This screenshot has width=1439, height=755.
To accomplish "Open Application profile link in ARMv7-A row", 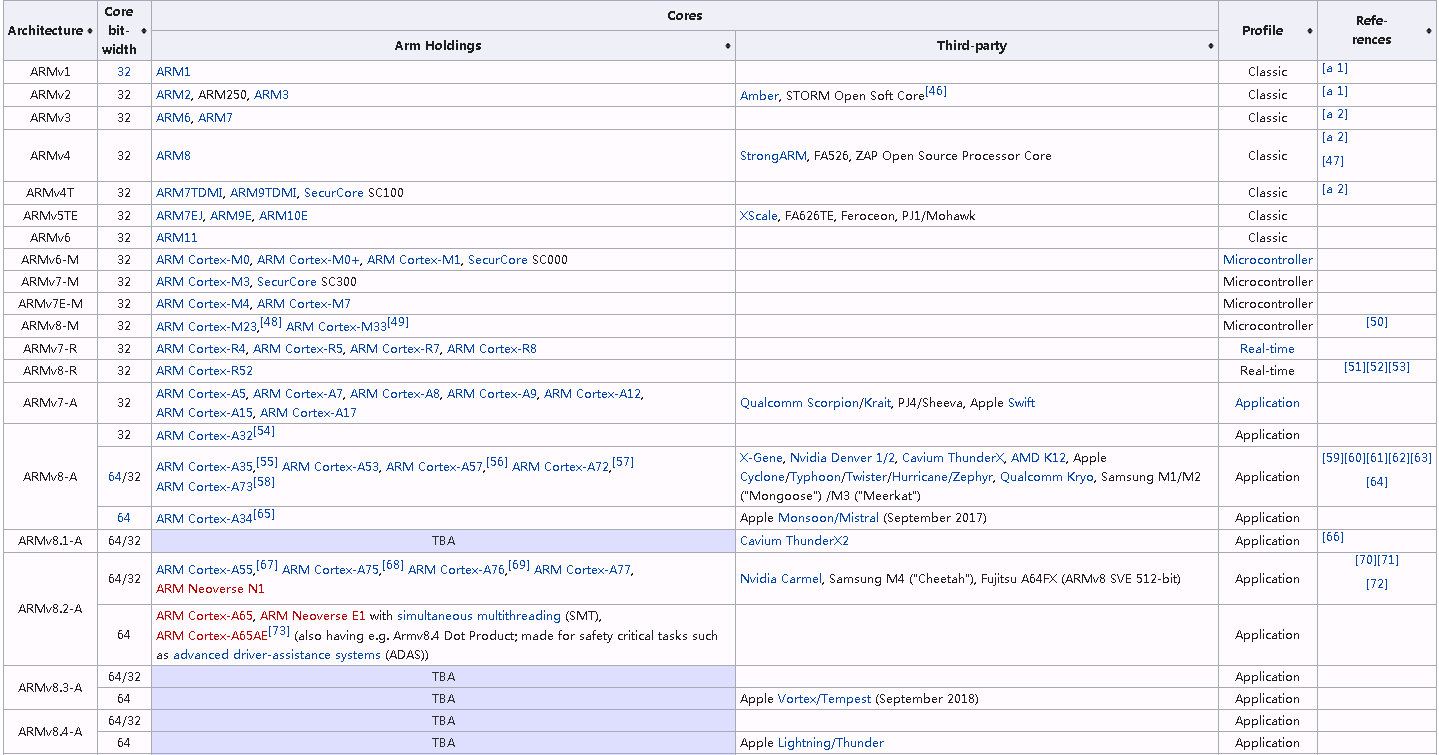I will point(1267,403).
